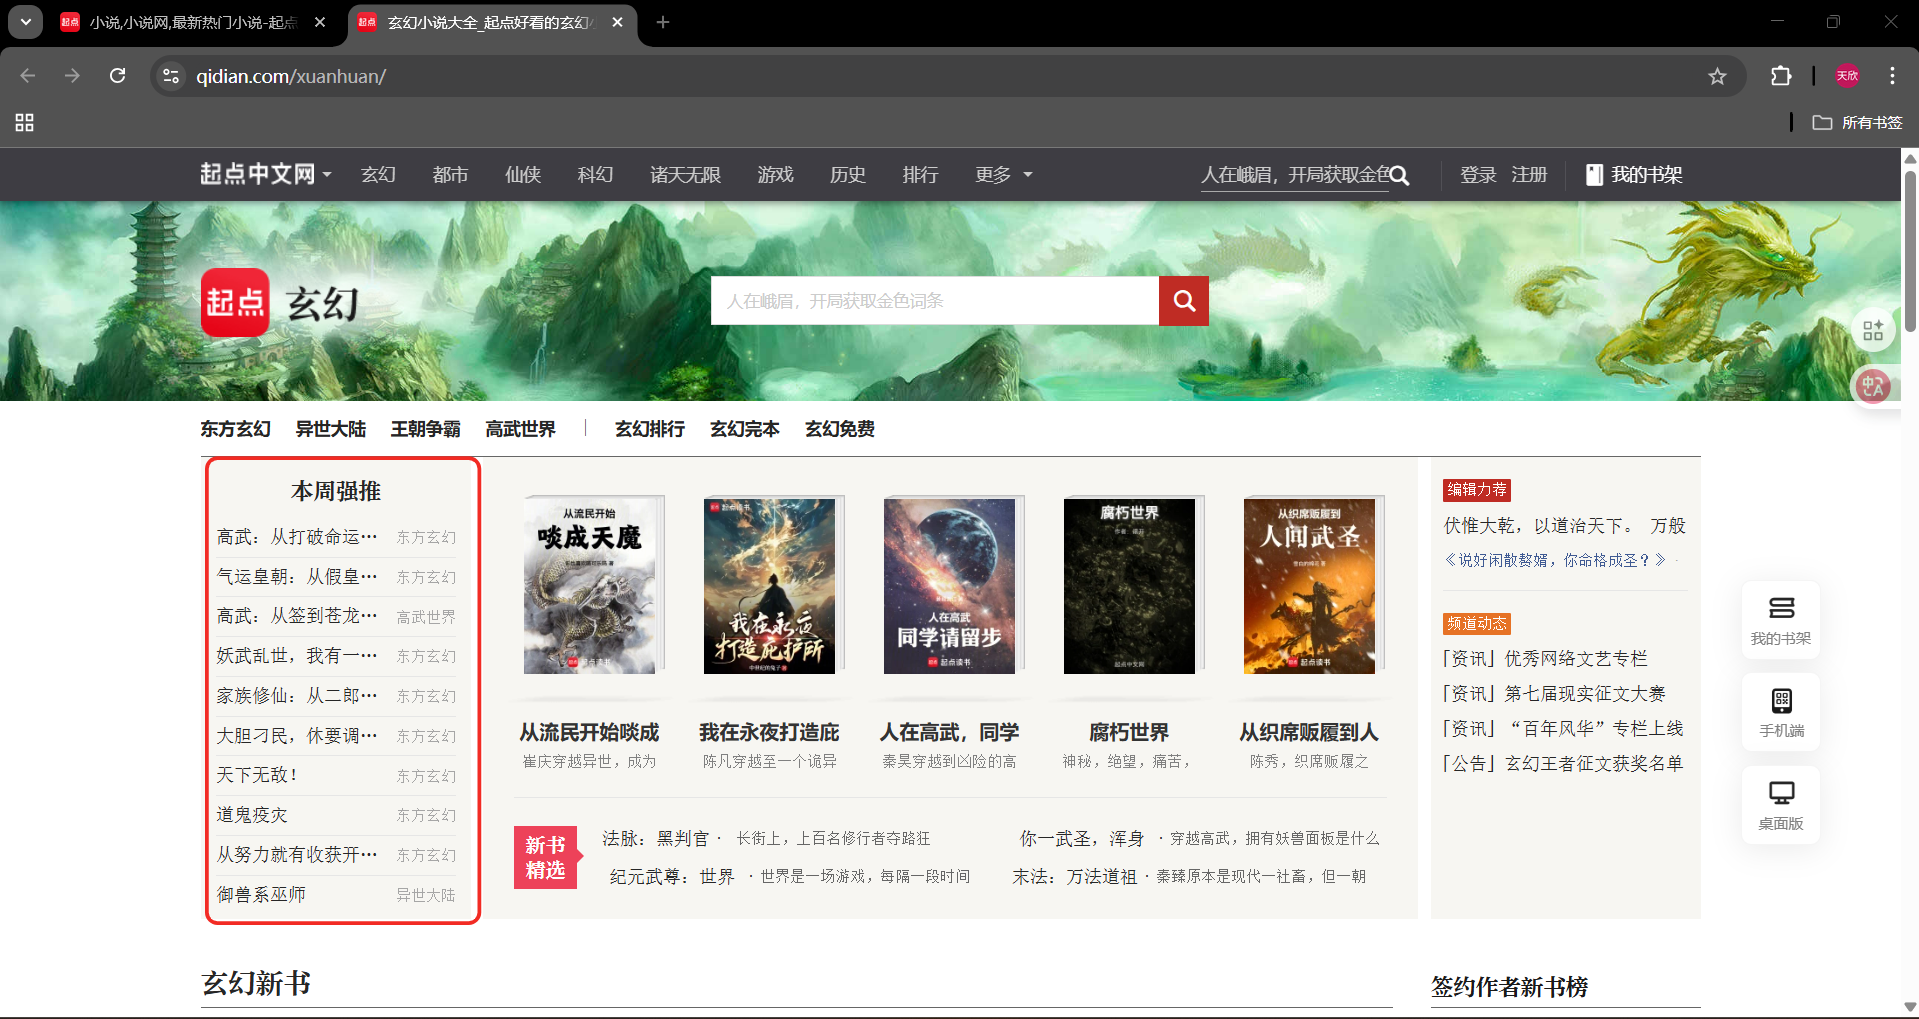Click the 登录 link
This screenshot has height=1019, width=1919.
tap(1478, 175)
